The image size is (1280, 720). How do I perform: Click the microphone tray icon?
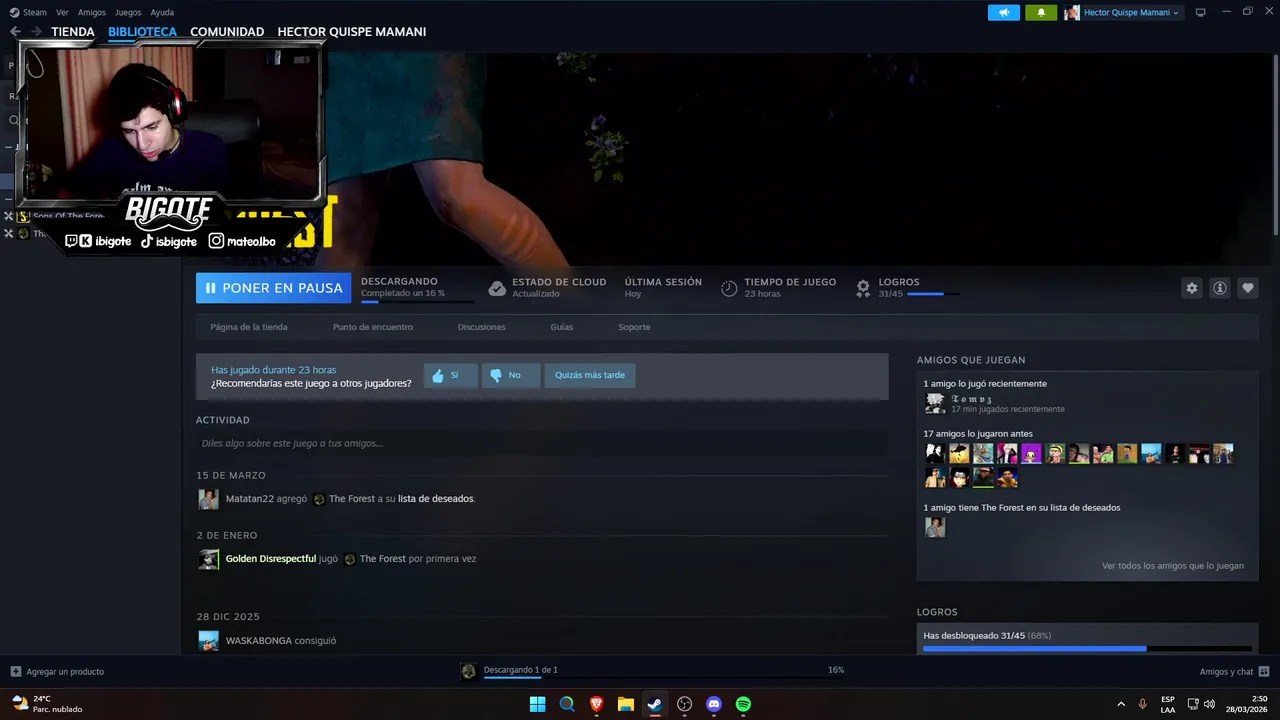[x=1142, y=704]
